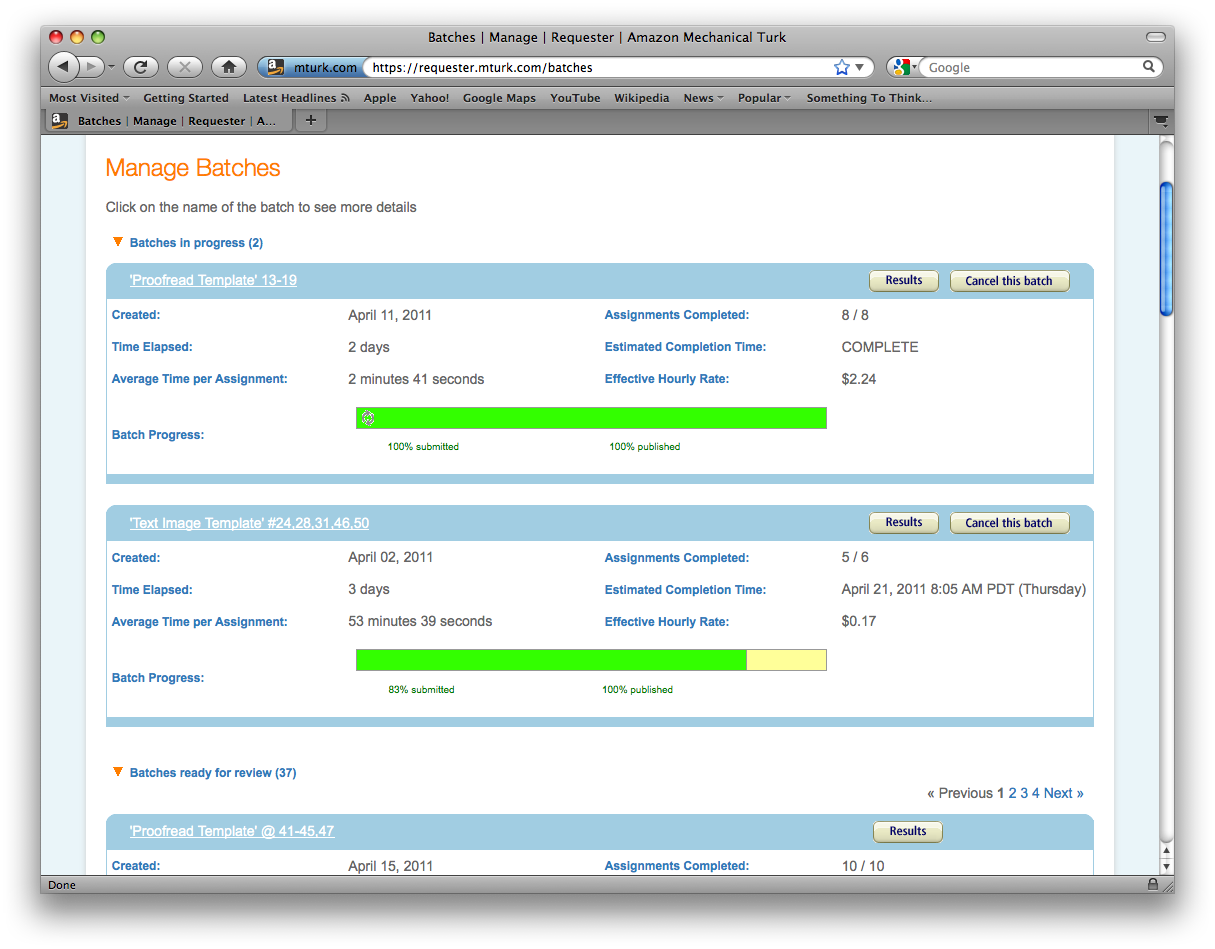Image resolution: width=1215 pixels, height=949 pixels.
Task: Open 'Text Image Template' #24,28,31,46,50 batch
Action: pyautogui.click(x=249, y=523)
